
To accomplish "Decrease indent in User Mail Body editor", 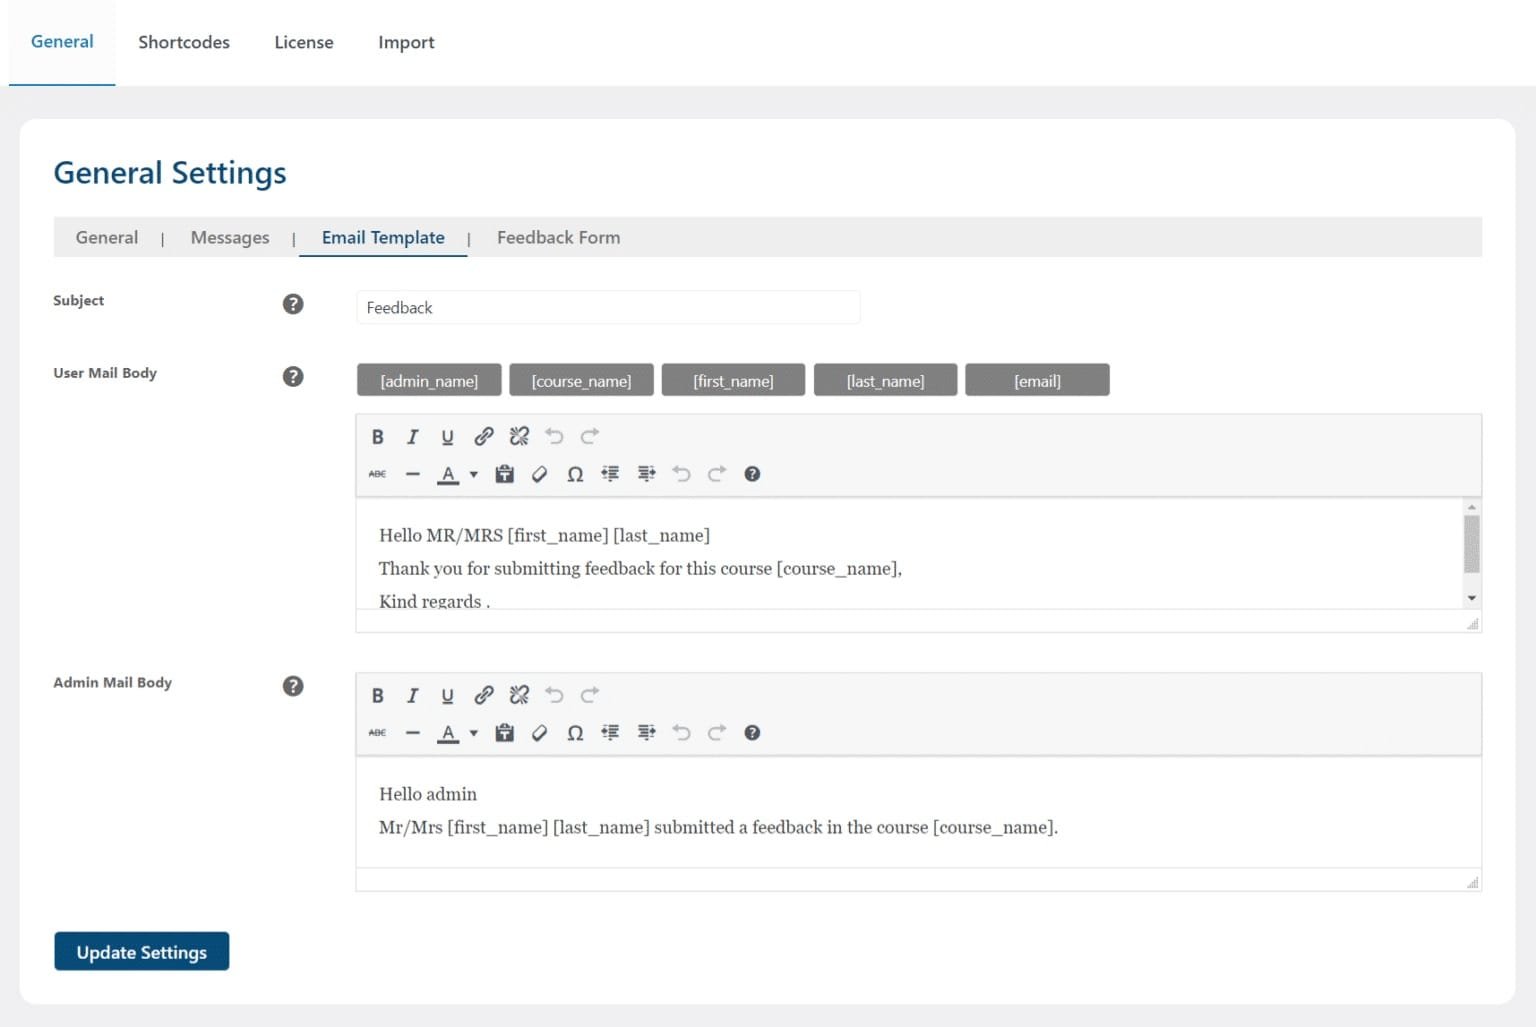I will pyautogui.click(x=610, y=474).
